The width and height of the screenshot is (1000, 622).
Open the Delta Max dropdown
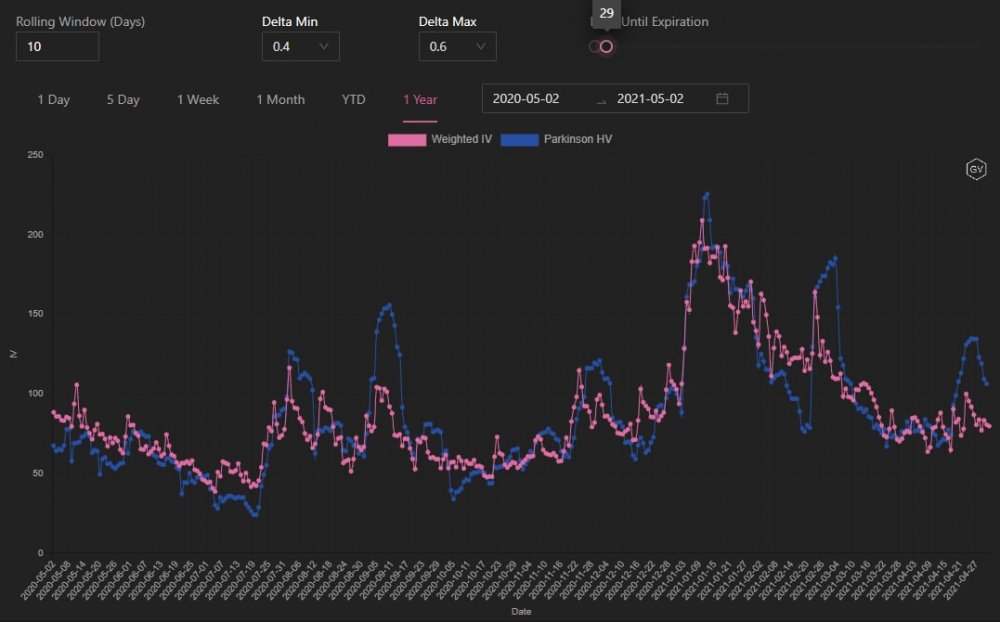pos(457,47)
